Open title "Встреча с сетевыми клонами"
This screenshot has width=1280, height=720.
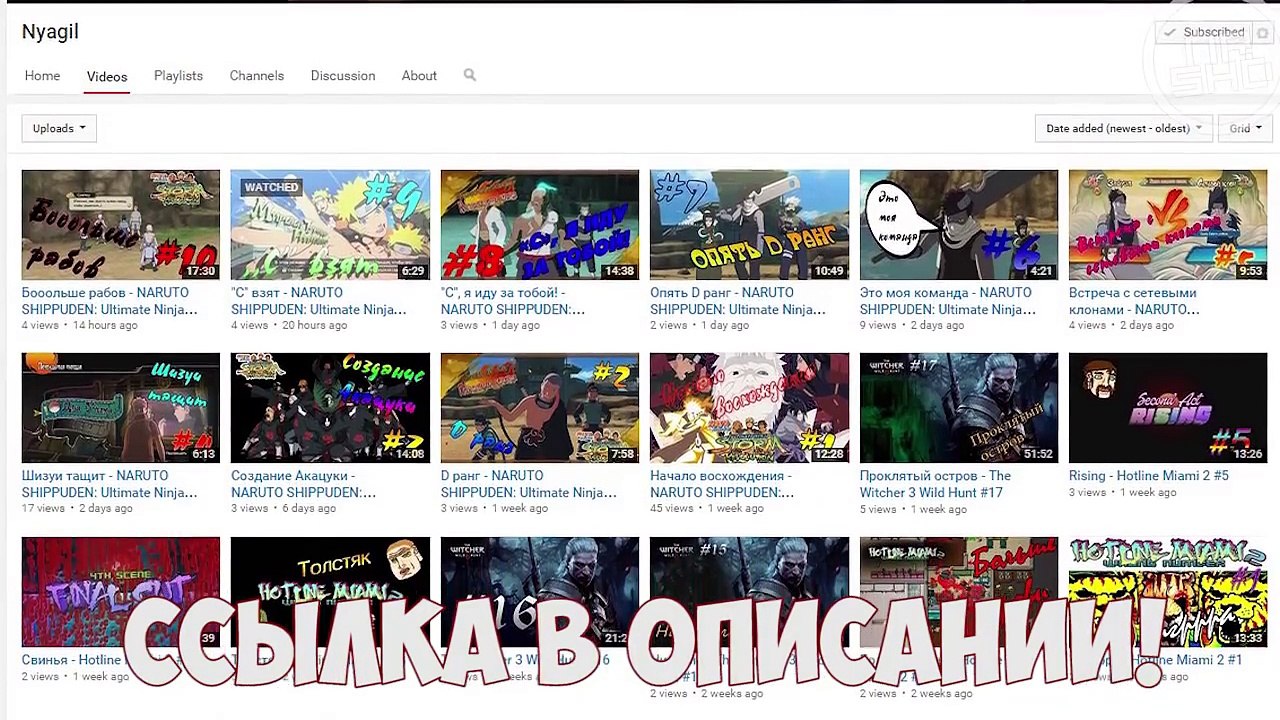coord(1134,301)
